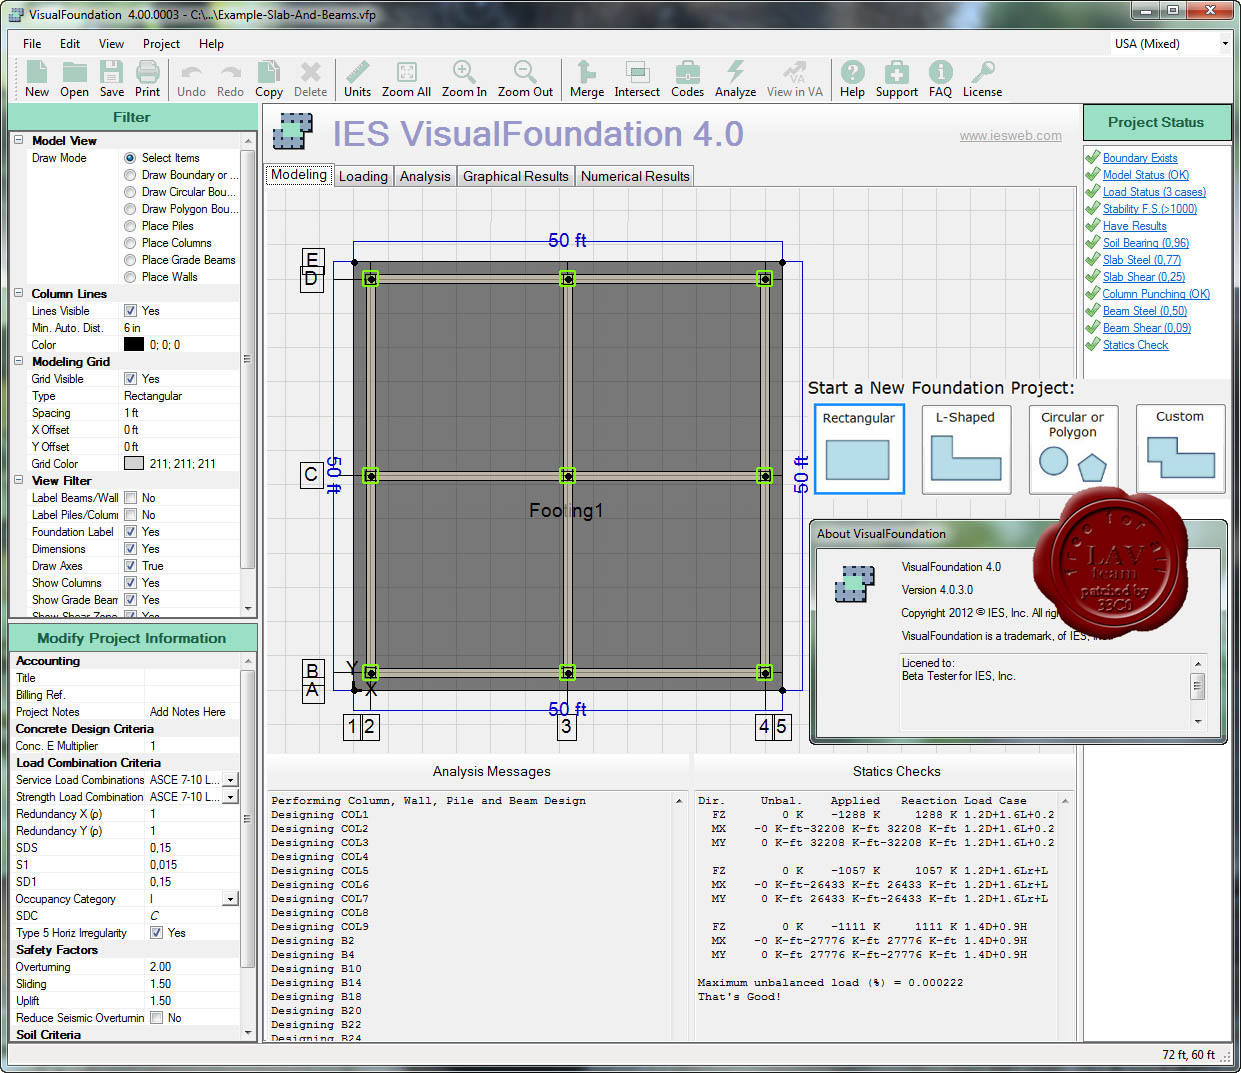Choose the Place Piles draw mode
This screenshot has width=1241, height=1073.
pos(130,226)
